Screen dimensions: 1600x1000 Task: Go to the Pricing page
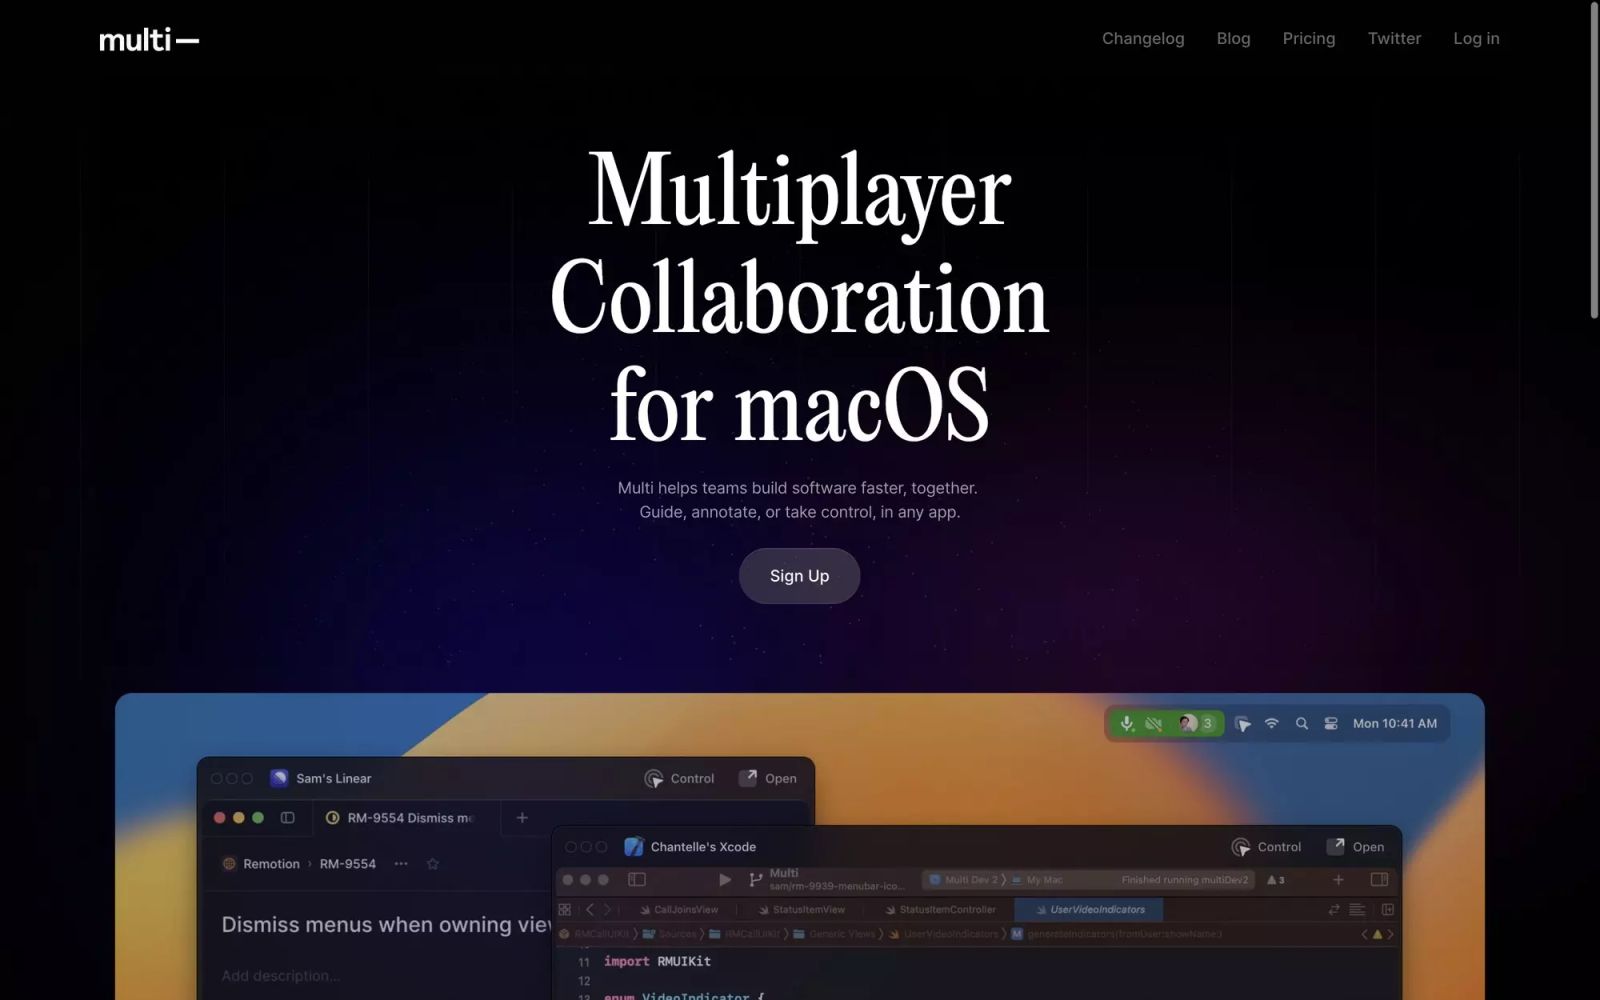[1309, 38]
